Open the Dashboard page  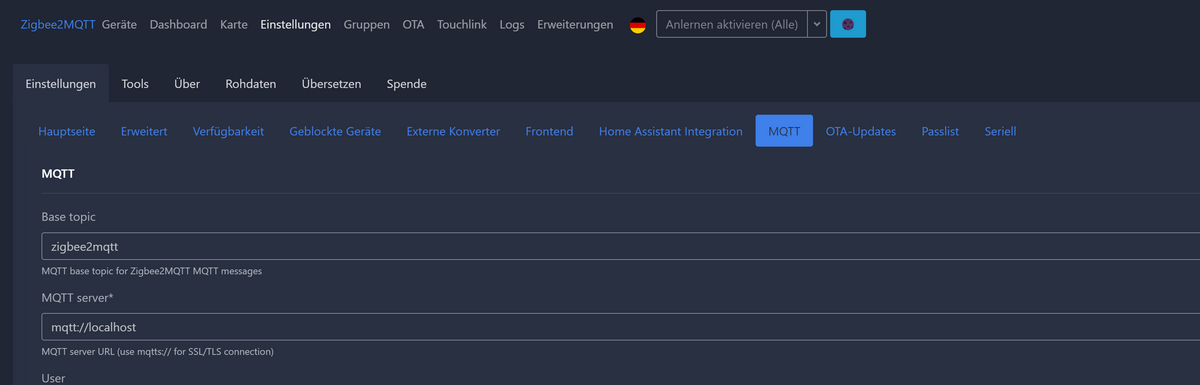coord(179,25)
